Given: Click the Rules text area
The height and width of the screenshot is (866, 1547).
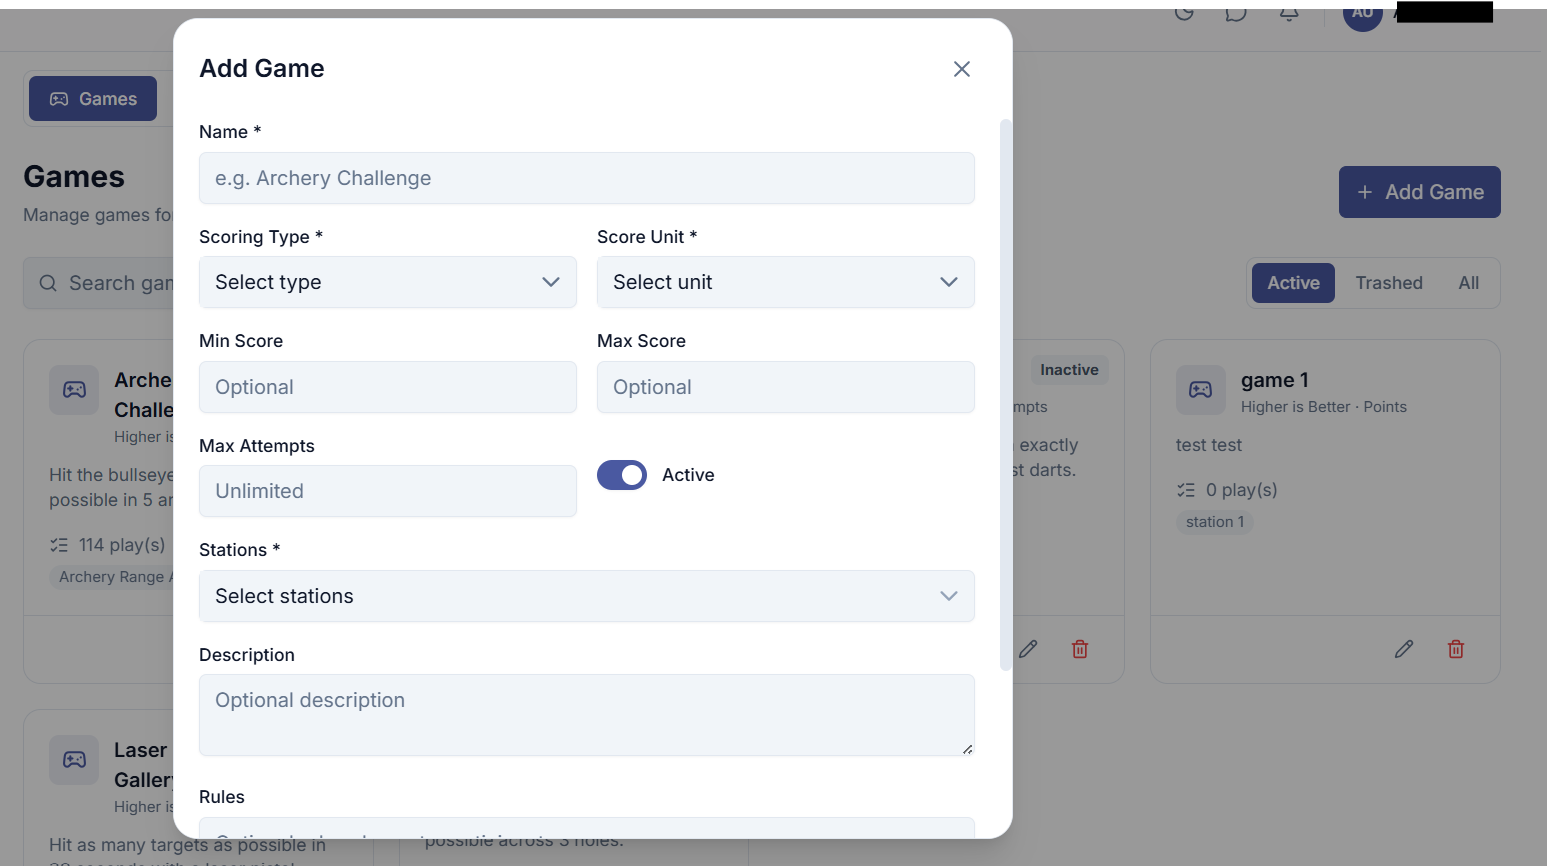Looking at the screenshot, I should pos(587,828).
